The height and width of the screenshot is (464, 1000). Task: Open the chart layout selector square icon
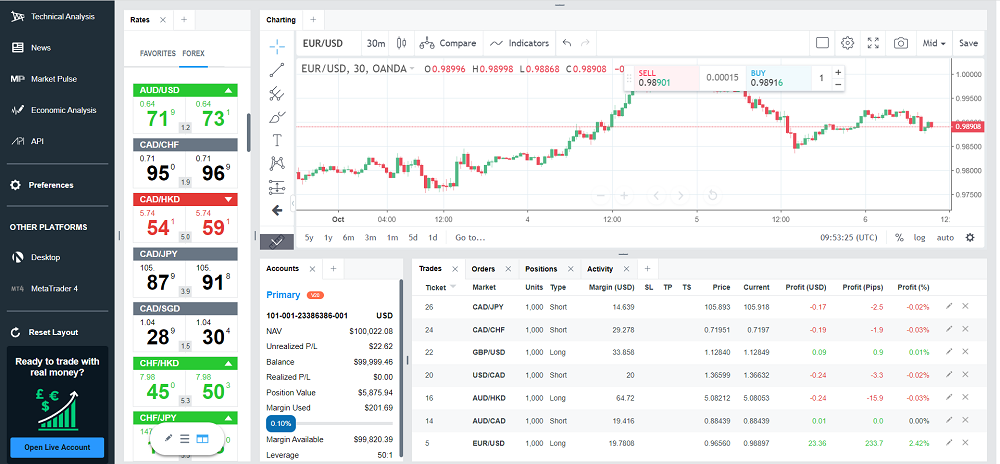point(823,43)
